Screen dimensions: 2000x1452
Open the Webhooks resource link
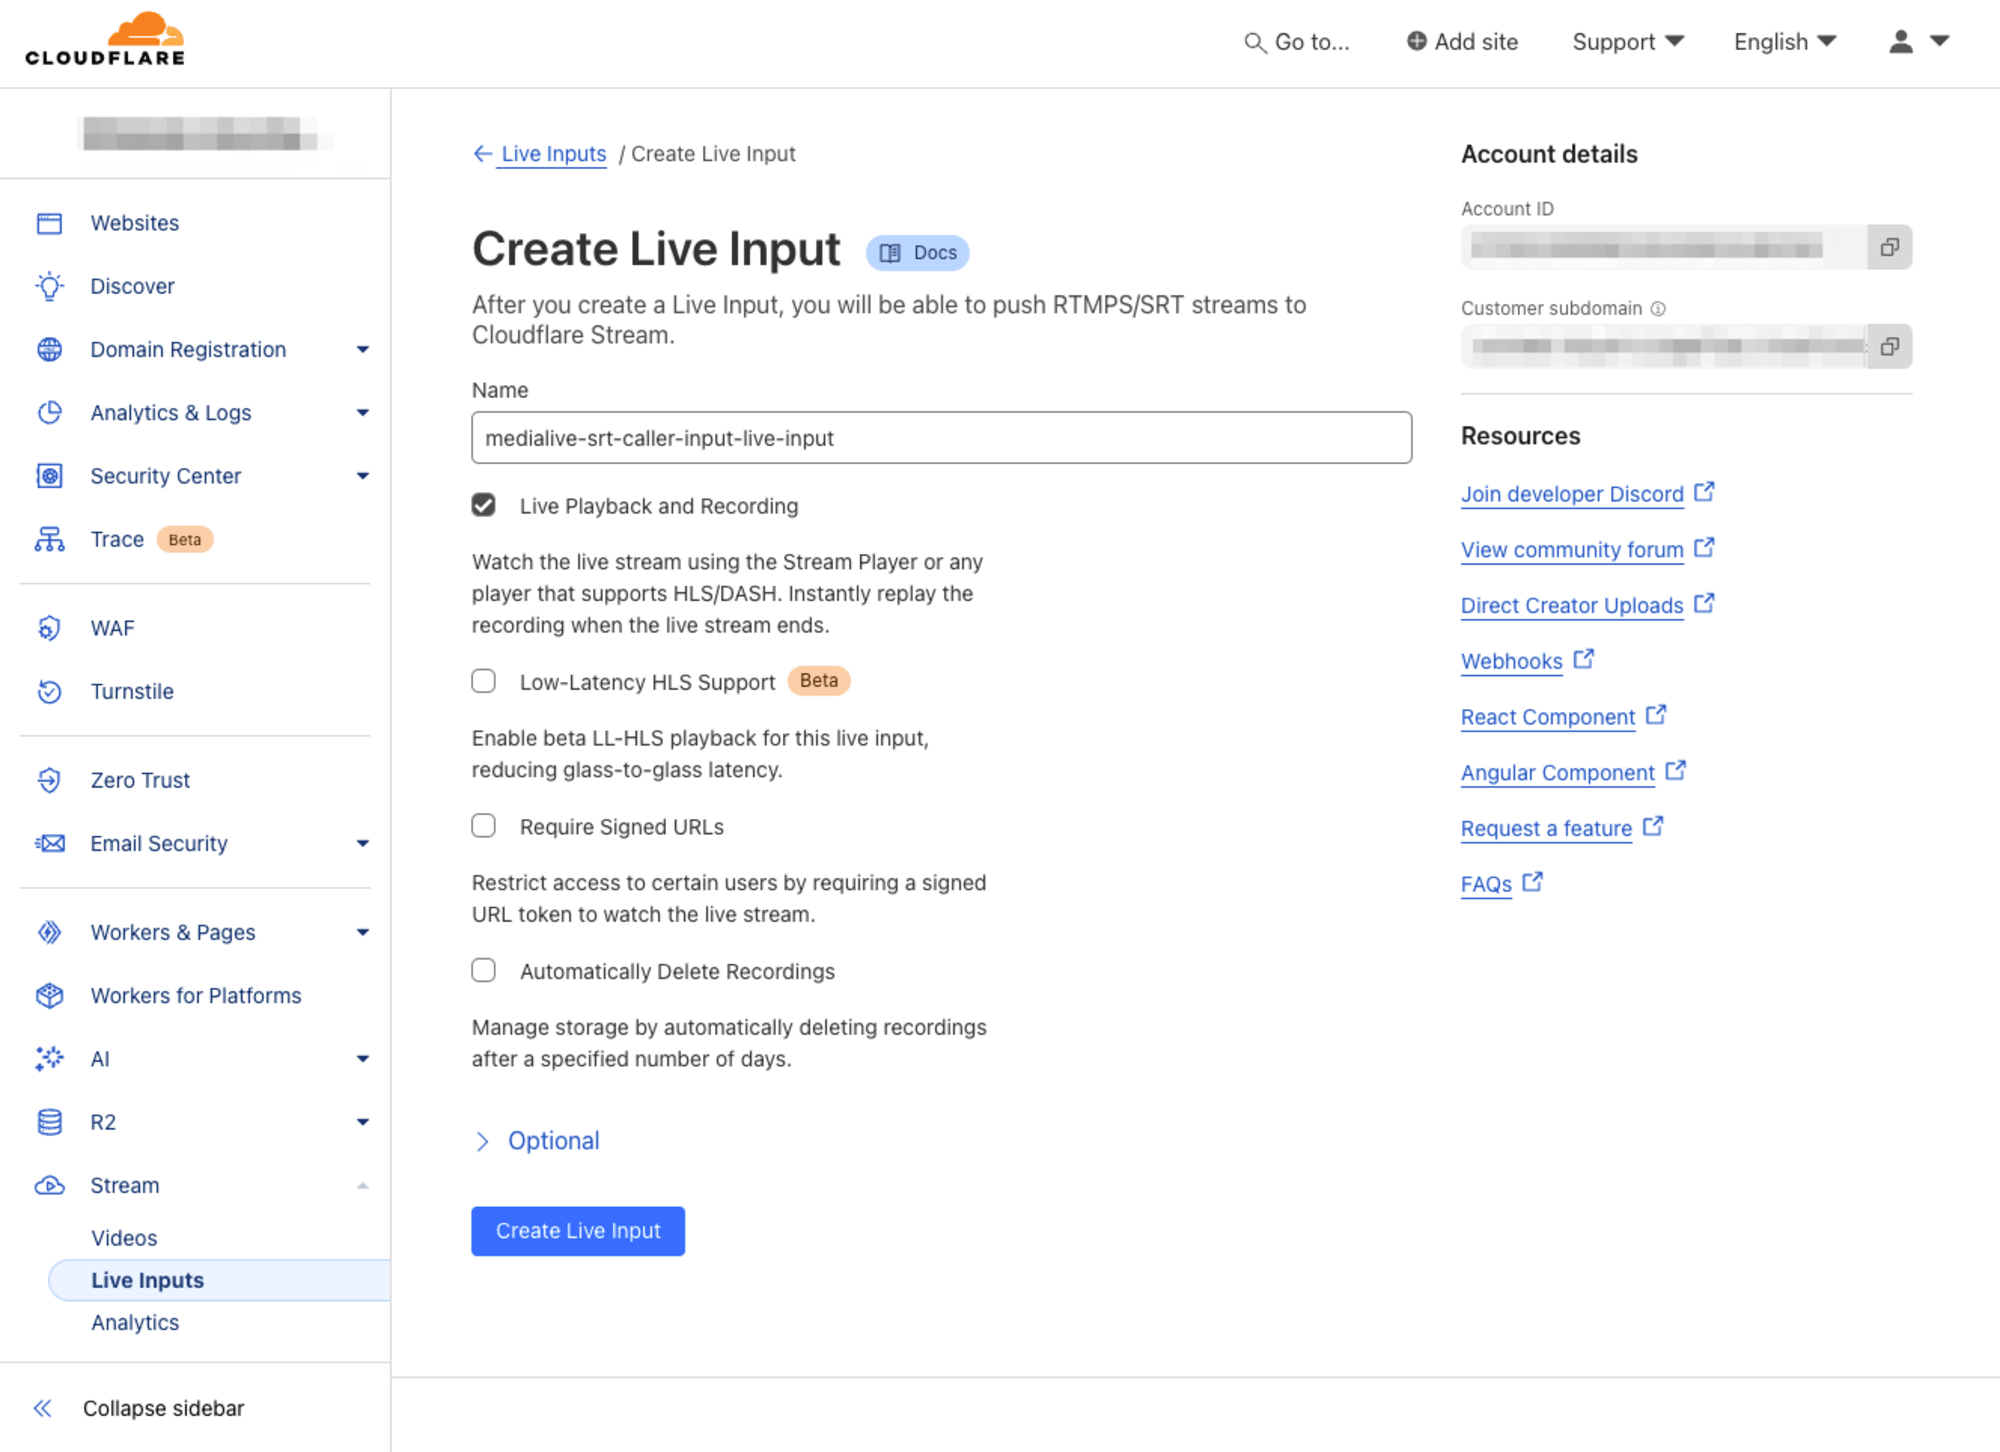coord(1527,661)
